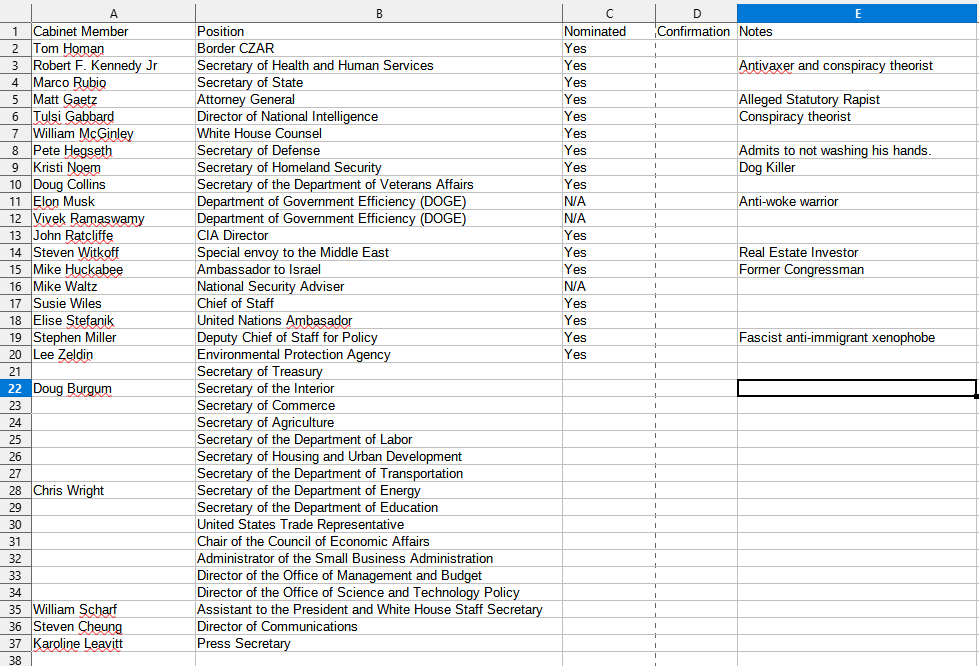Select the 'Doug Collins' cell
The height and width of the screenshot is (666, 979).
113,184
